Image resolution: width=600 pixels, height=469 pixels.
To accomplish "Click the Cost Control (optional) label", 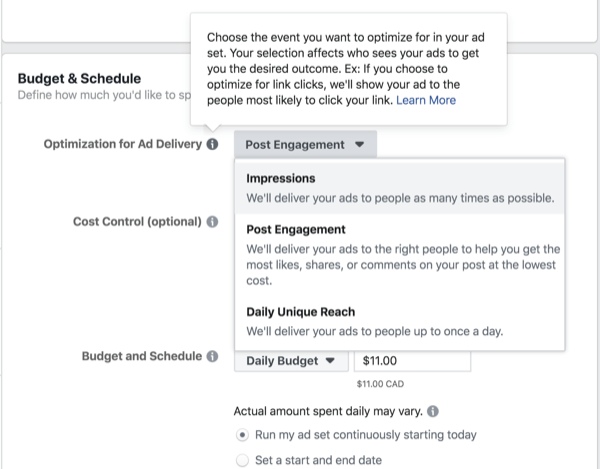I will (x=137, y=221).
